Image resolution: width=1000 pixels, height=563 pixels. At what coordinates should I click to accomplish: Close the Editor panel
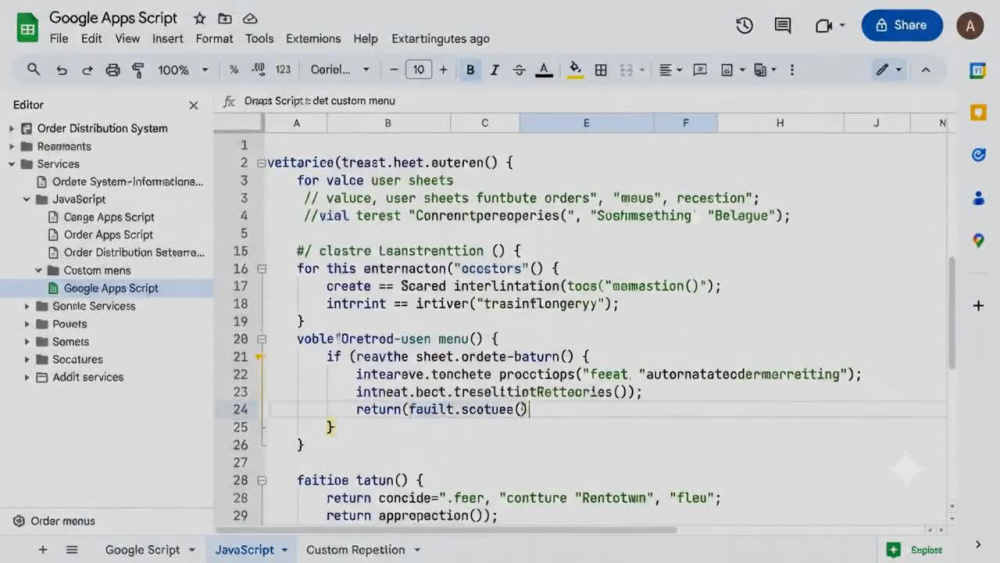193,105
